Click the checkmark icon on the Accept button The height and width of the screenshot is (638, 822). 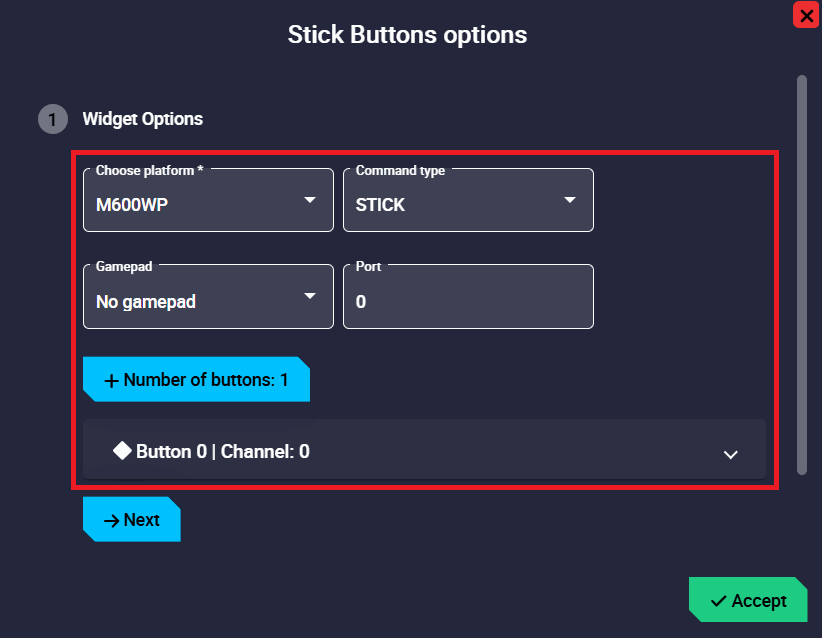(x=718, y=601)
